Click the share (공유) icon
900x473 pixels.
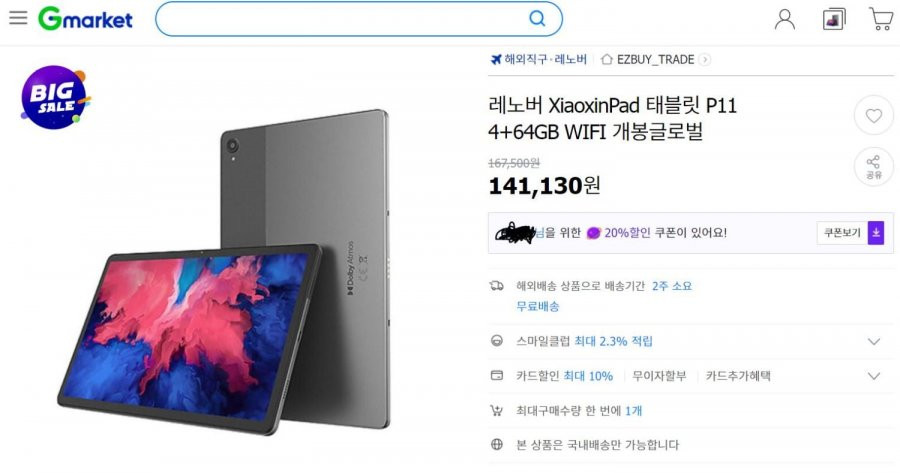pos(874,167)
